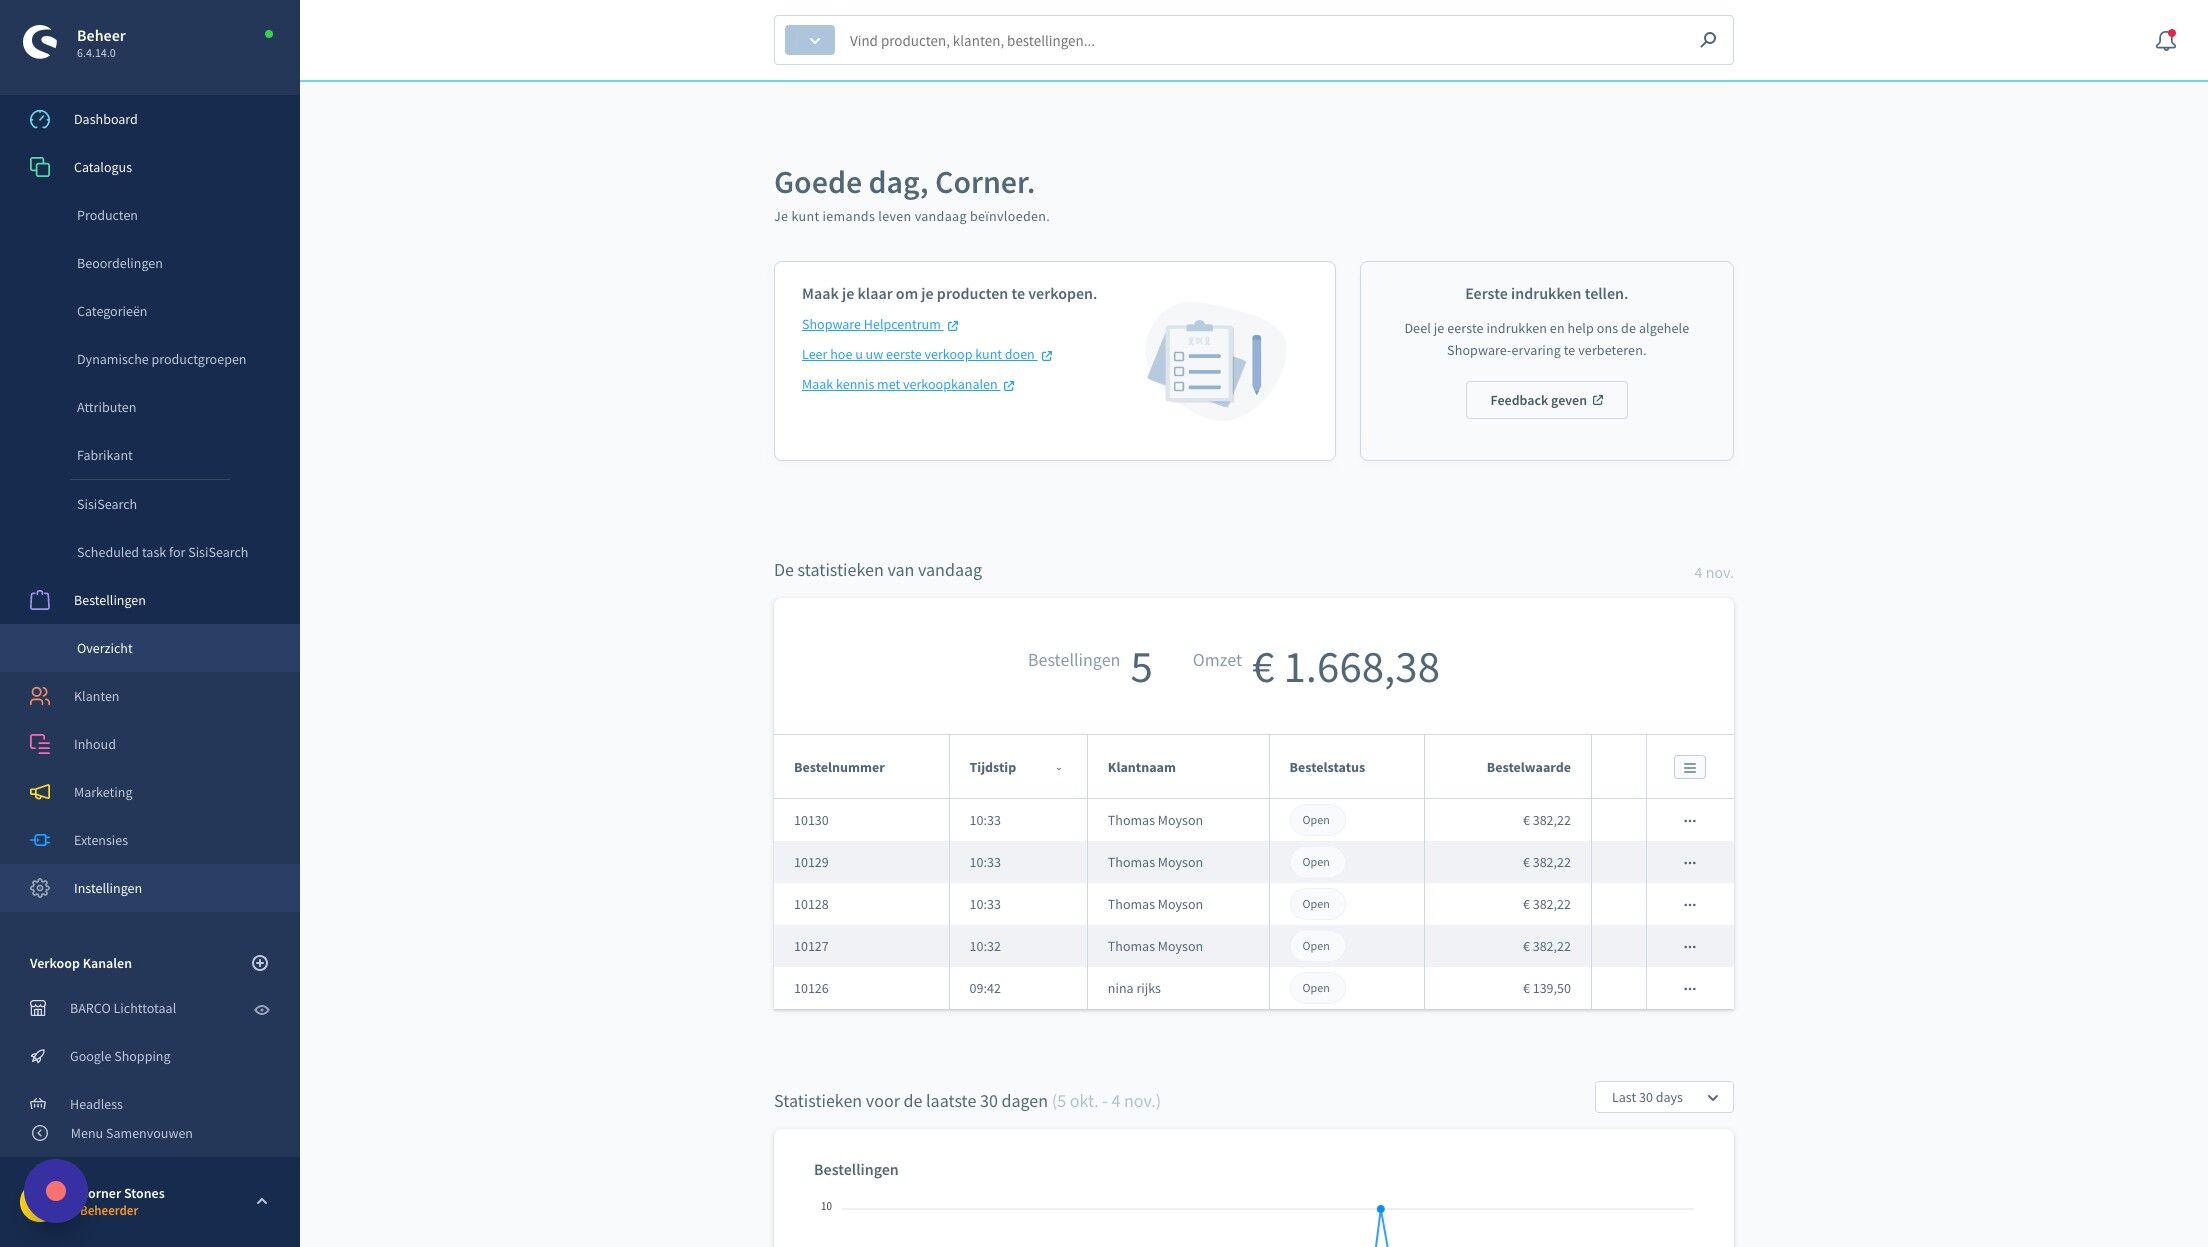Screen dimensions: 2208x1247
Task: Click Open status of order 10127
Action: tap(1316, 946)
